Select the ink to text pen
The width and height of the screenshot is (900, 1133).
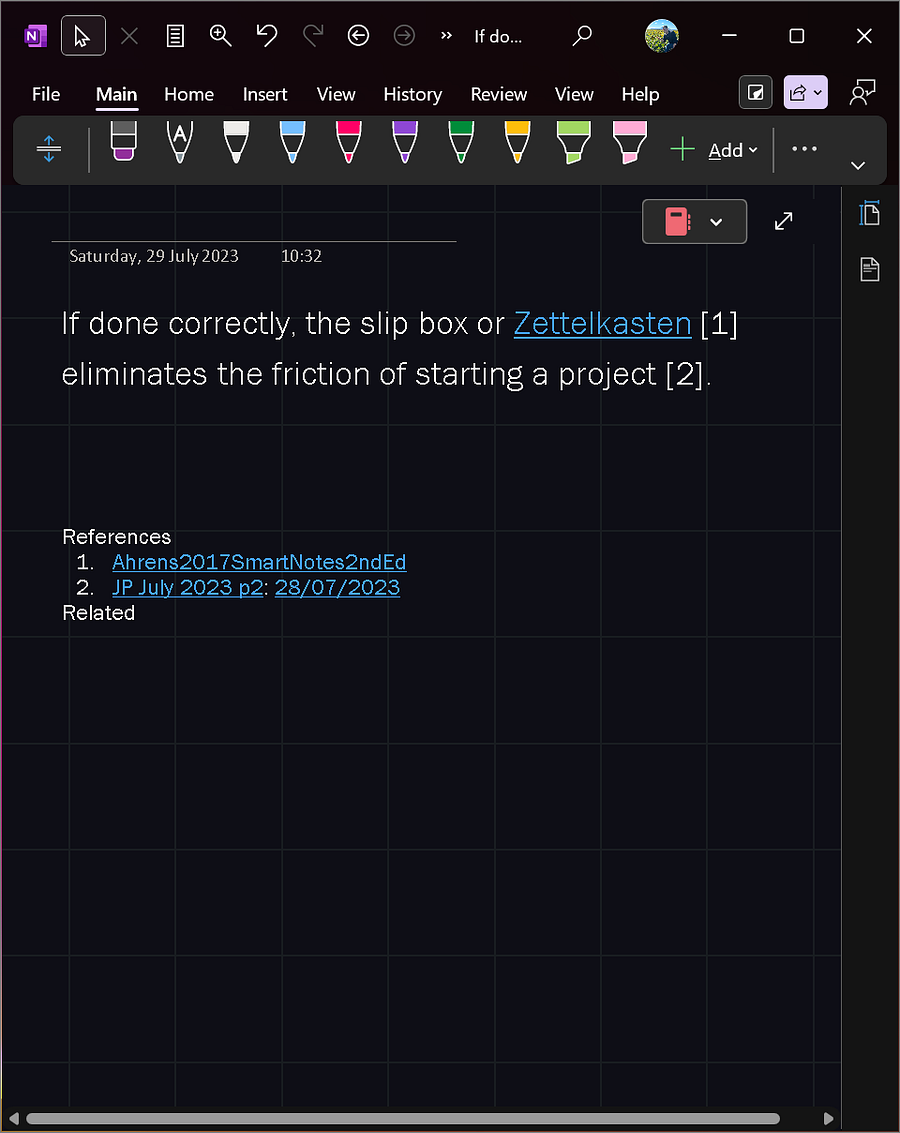tap(180, 142)
